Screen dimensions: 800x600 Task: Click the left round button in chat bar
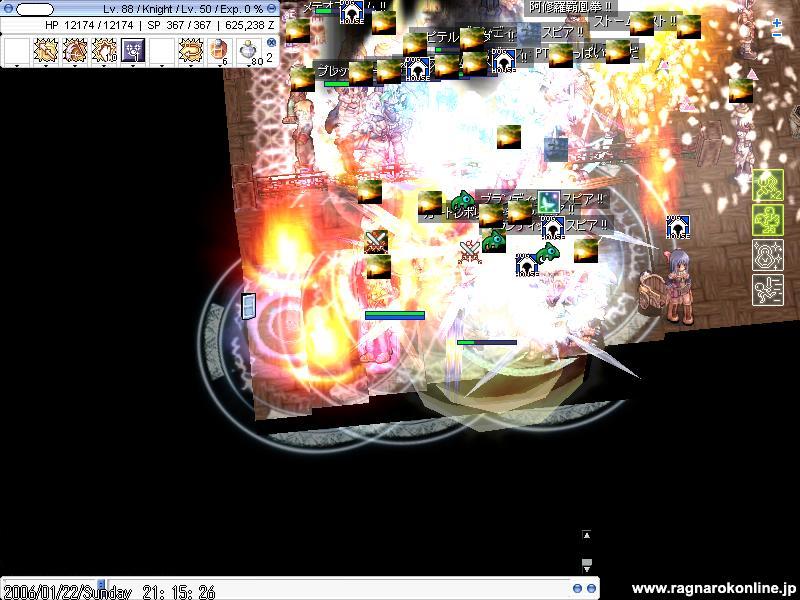coord(578,588)
